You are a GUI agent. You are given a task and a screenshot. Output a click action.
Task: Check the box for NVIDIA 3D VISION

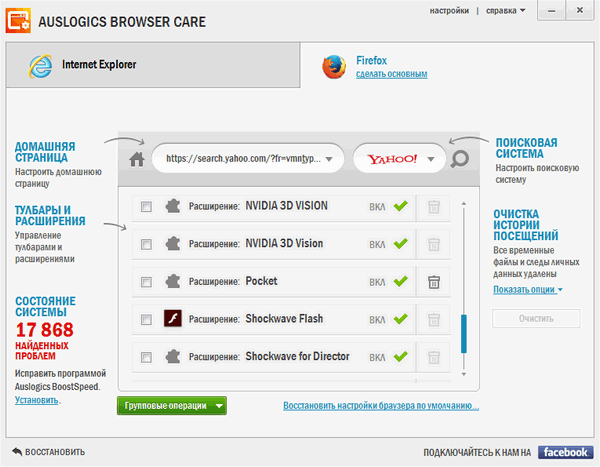coord(146,207)
